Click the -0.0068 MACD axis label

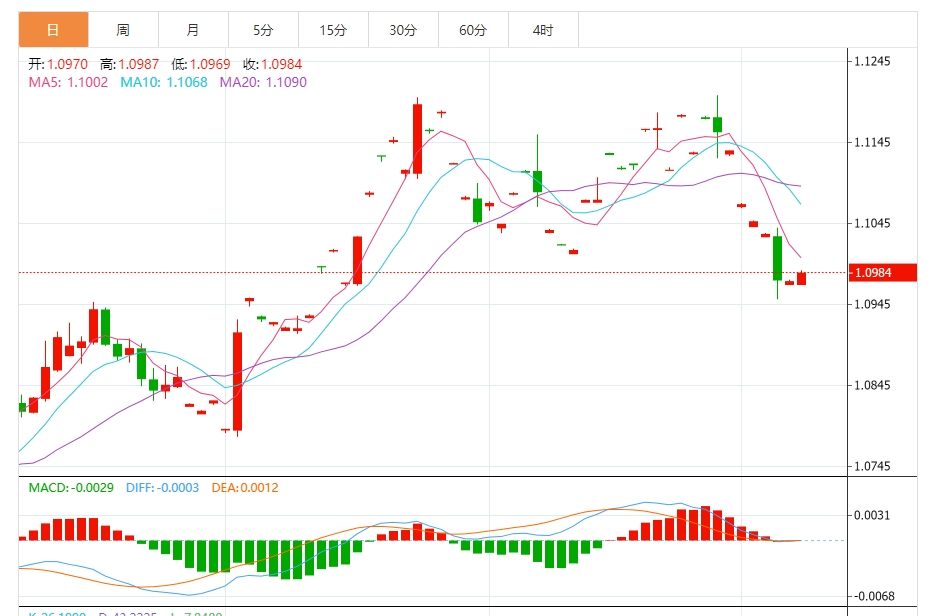coord(873,596)
